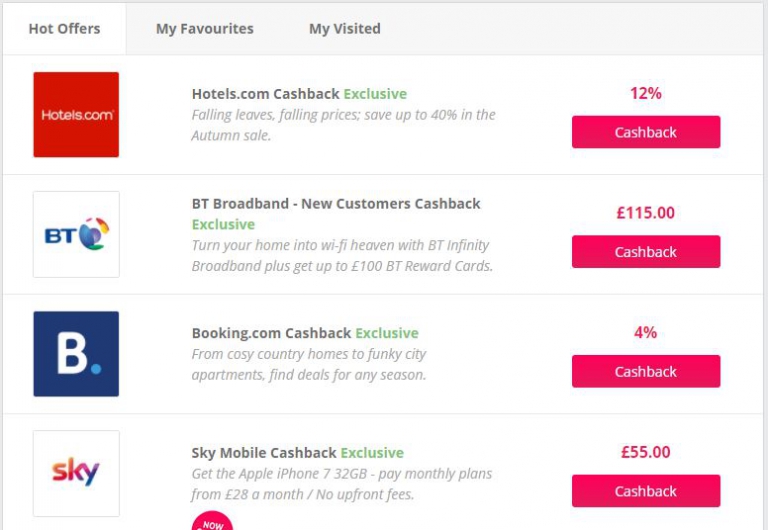
Task: Open the Sky Mobile Cashback offer title
Action: [x=264, y=453]
